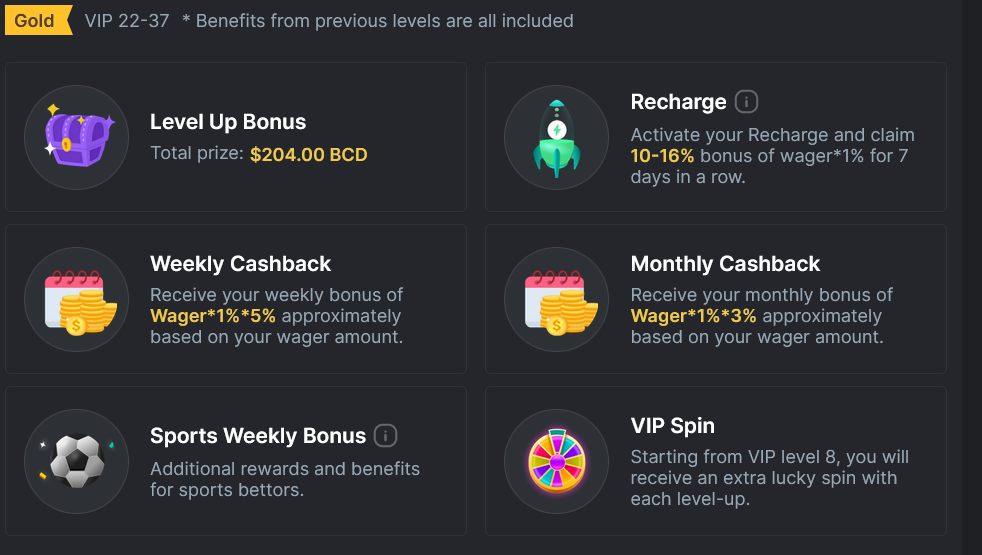Click the soccer ball Sports icon
This screenshot has width=982, height=555.
[x=76, y=462]
